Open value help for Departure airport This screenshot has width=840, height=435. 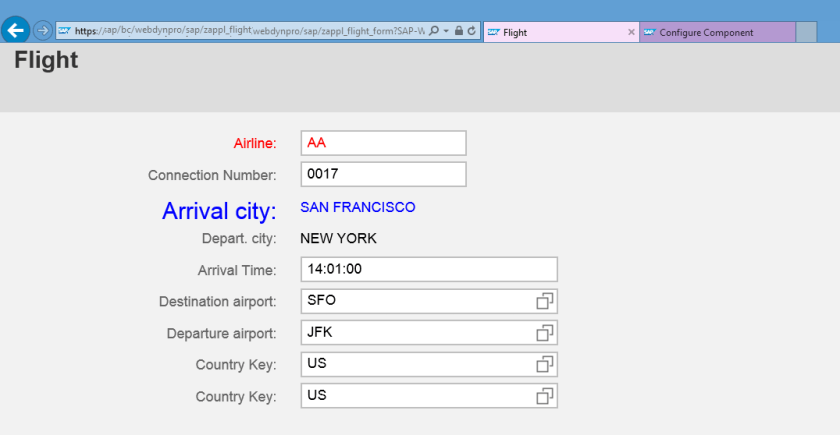pyautogui.click(x=544, y=333)
